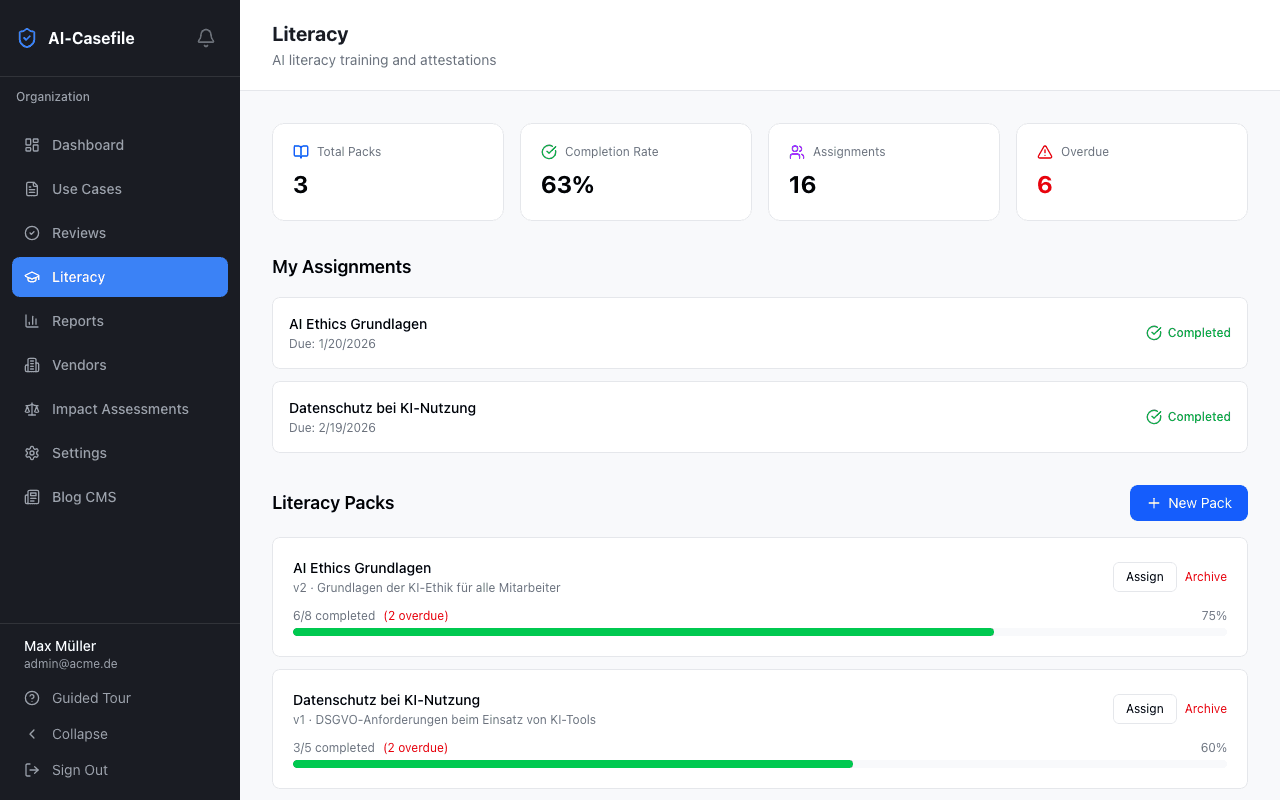Screen dimensions: 1280x800
Task: Open the Max Müller profile area
Action: pos(70,654)
